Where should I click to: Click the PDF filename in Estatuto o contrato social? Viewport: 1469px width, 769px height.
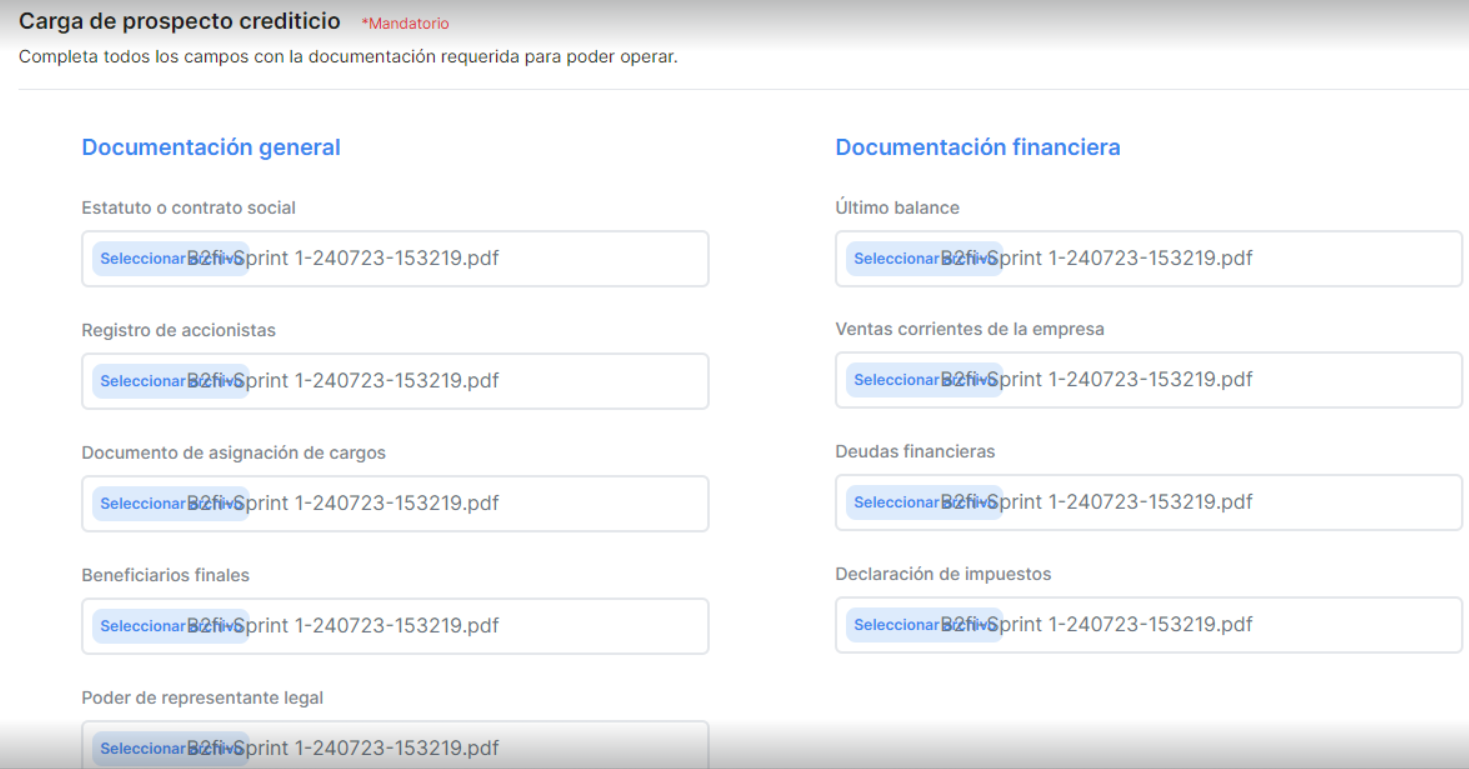click(370, 259)
